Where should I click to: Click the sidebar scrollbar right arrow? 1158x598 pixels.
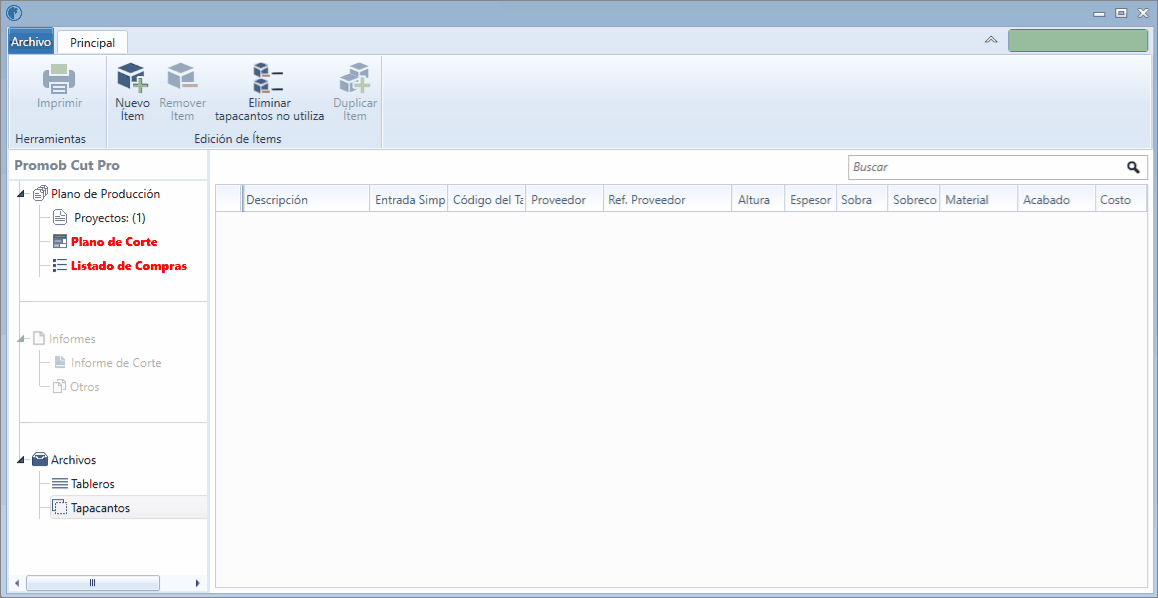197,583
